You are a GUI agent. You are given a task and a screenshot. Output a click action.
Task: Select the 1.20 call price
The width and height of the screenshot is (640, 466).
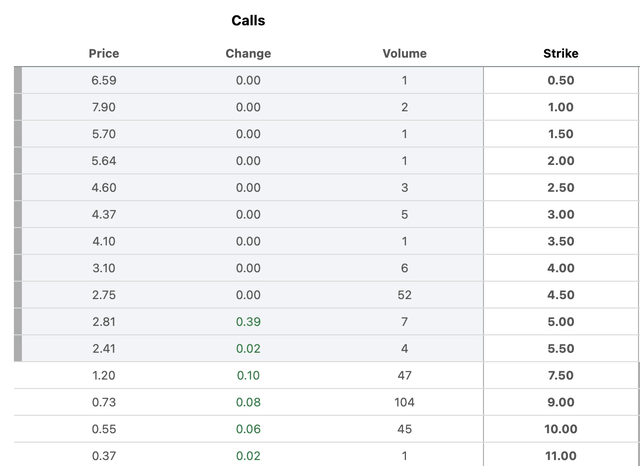point(104,375)
